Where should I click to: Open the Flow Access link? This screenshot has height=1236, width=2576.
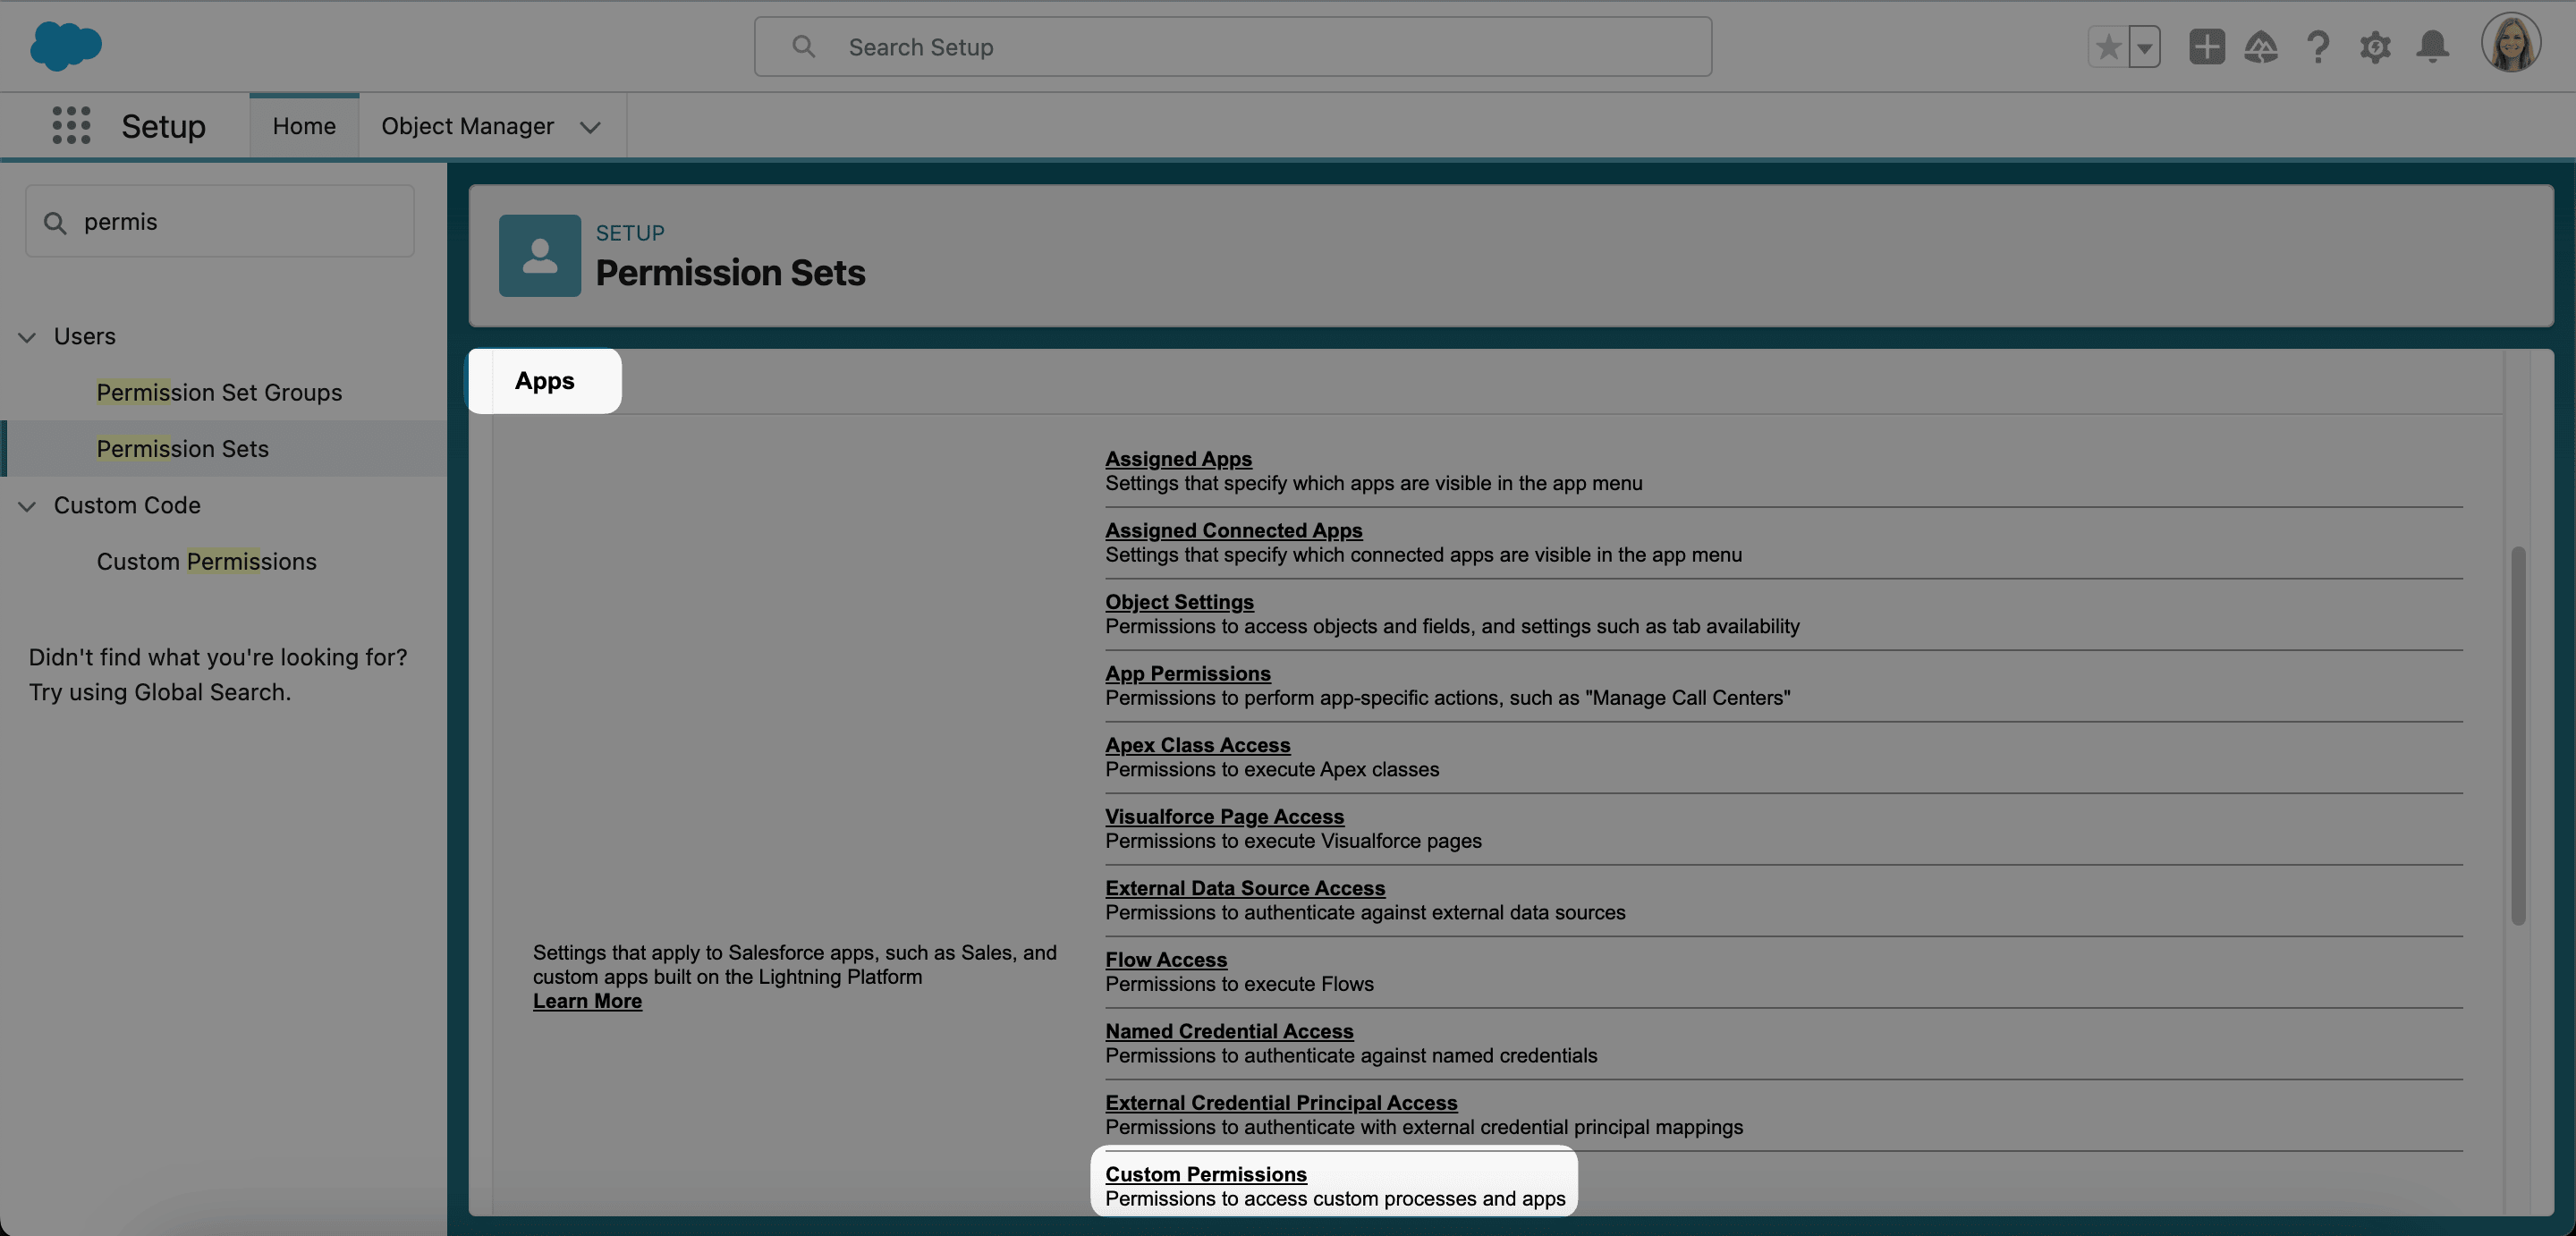[x=1166, y=959]
